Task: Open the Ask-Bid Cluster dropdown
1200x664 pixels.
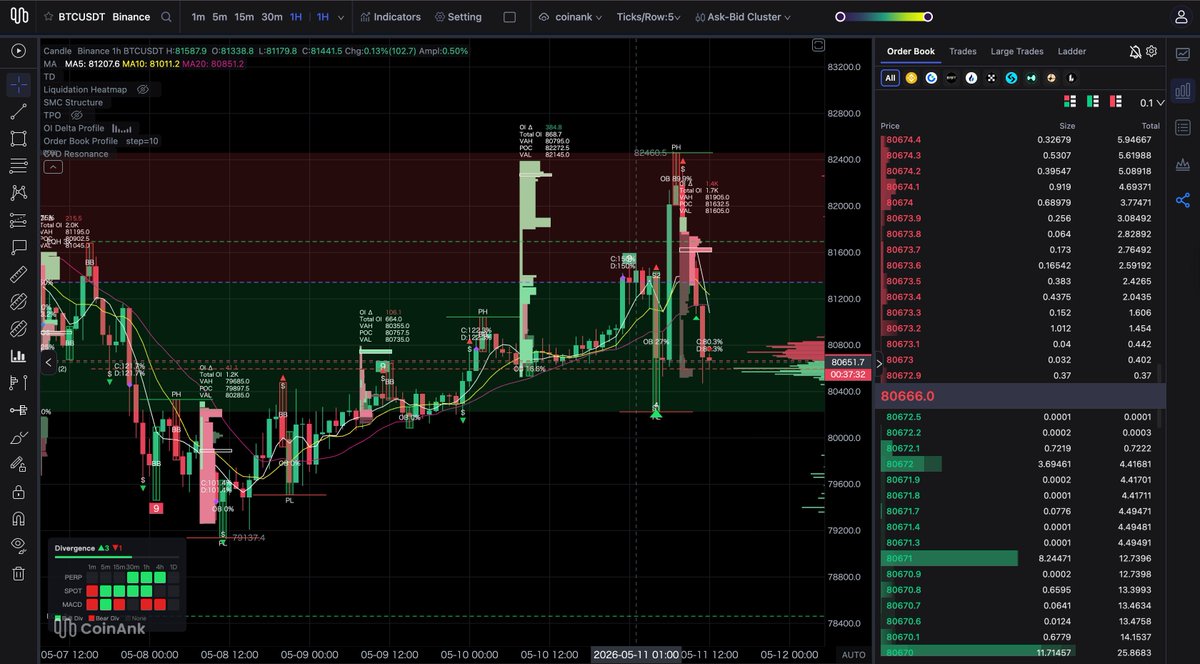Action: 742,17
